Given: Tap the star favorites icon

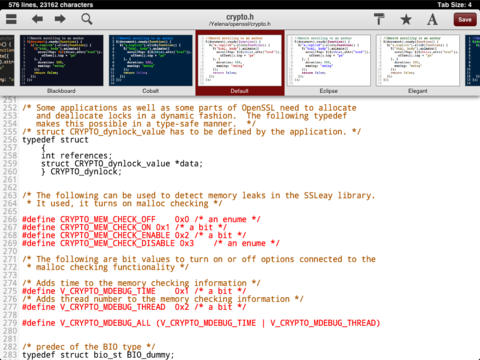Looking at the screenshot, I should (406, 19).
